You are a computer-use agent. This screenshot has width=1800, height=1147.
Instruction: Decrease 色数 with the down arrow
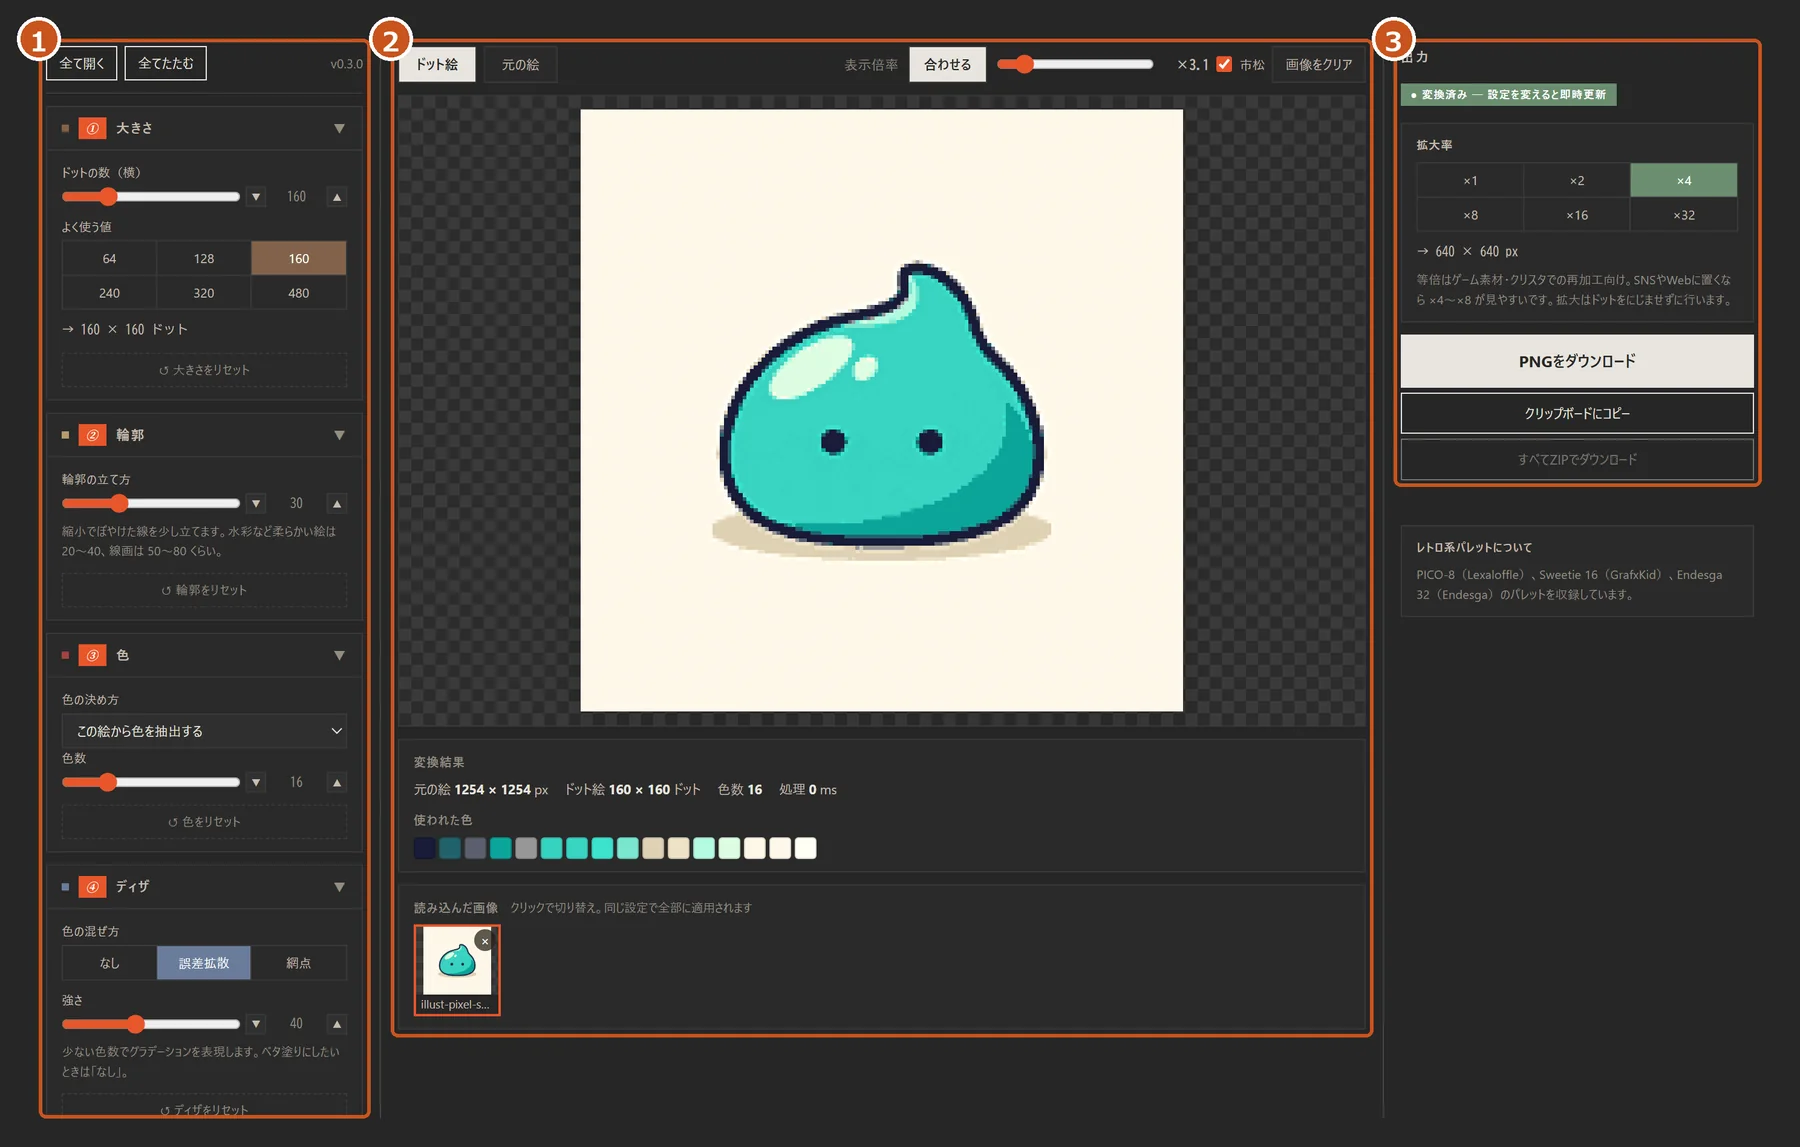click(x=257, y=782)
